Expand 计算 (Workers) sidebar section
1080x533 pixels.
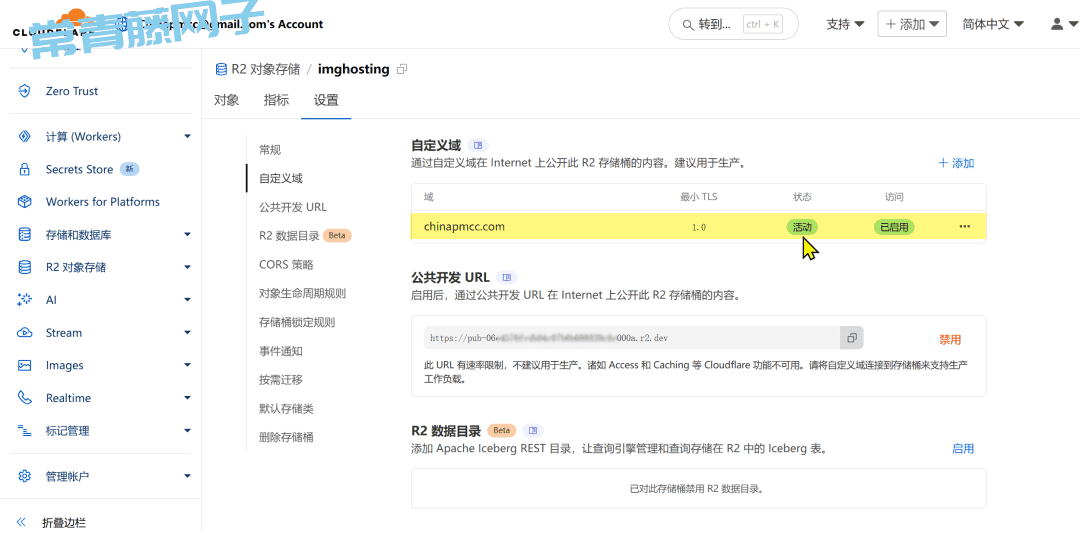coord(187,136)
